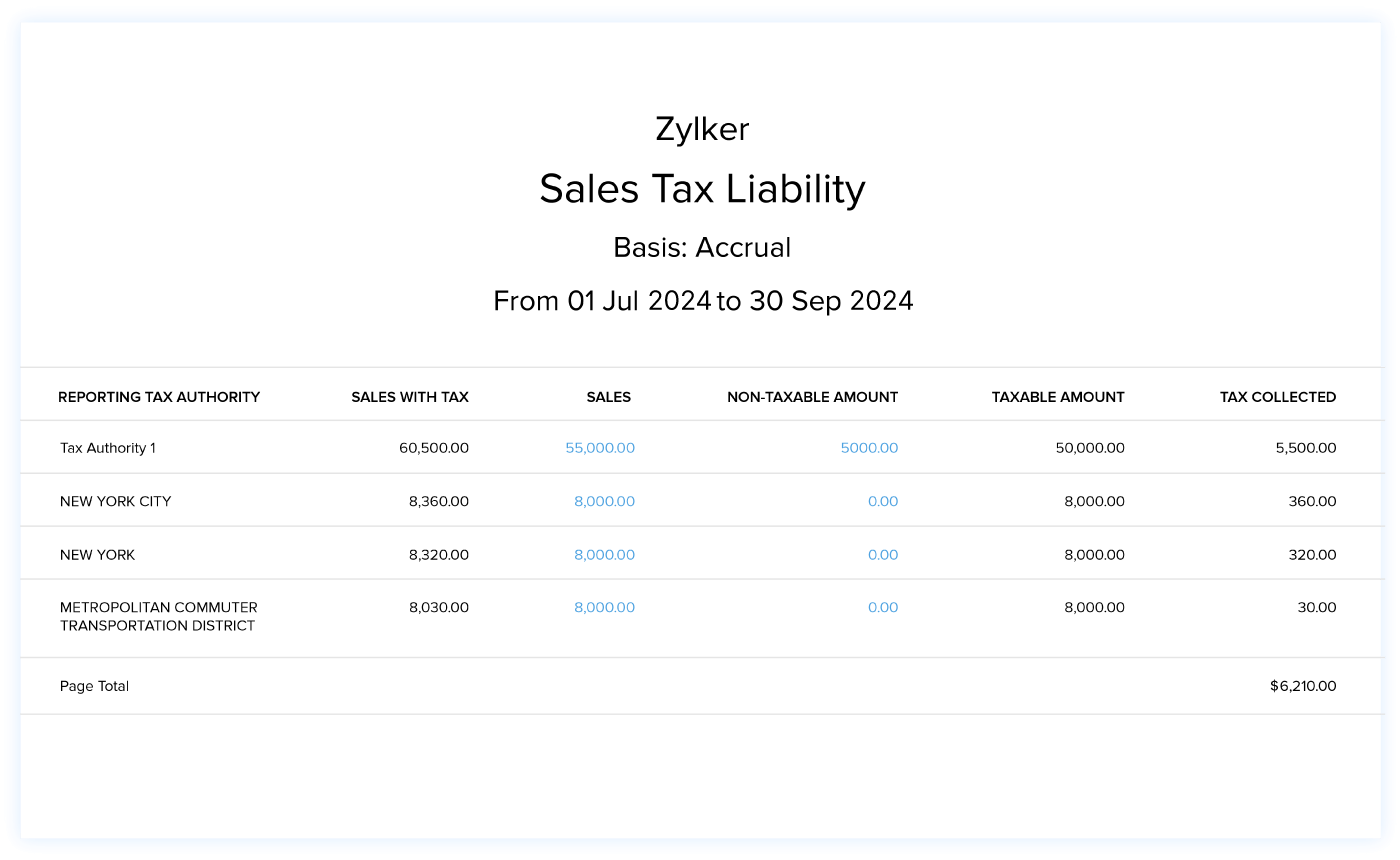The image size is (1400, 860).
Task: Click the Taxable Amount column header
Action: tap(1058, 397)
